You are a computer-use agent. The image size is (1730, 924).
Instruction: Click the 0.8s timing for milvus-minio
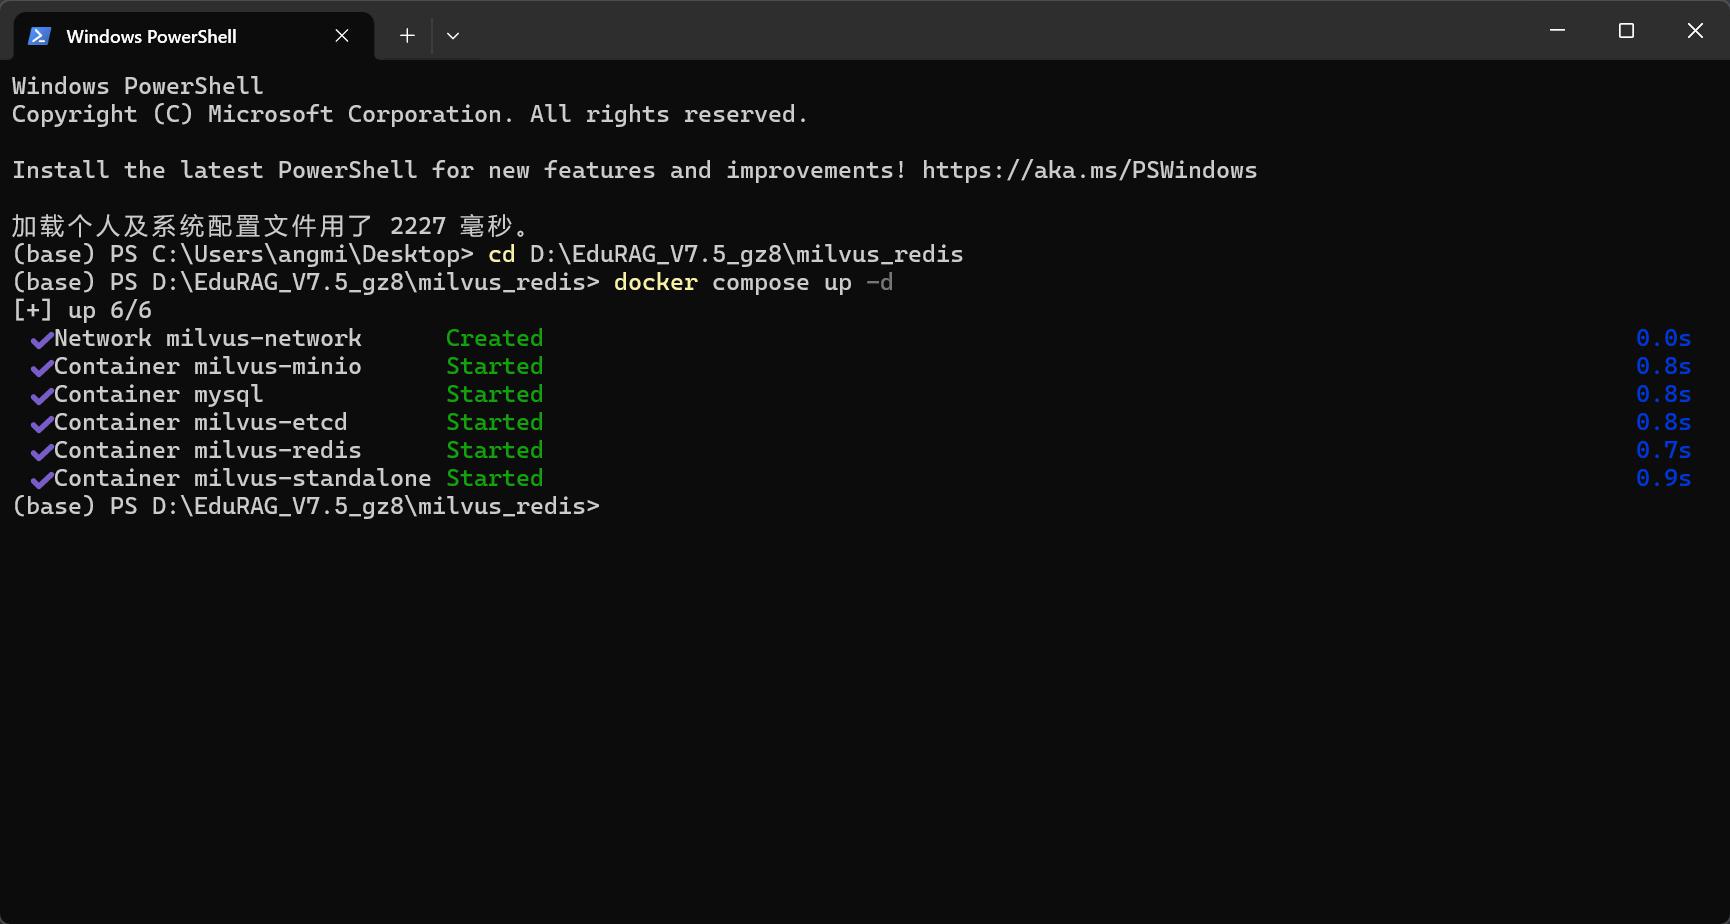click(1664, 366)
